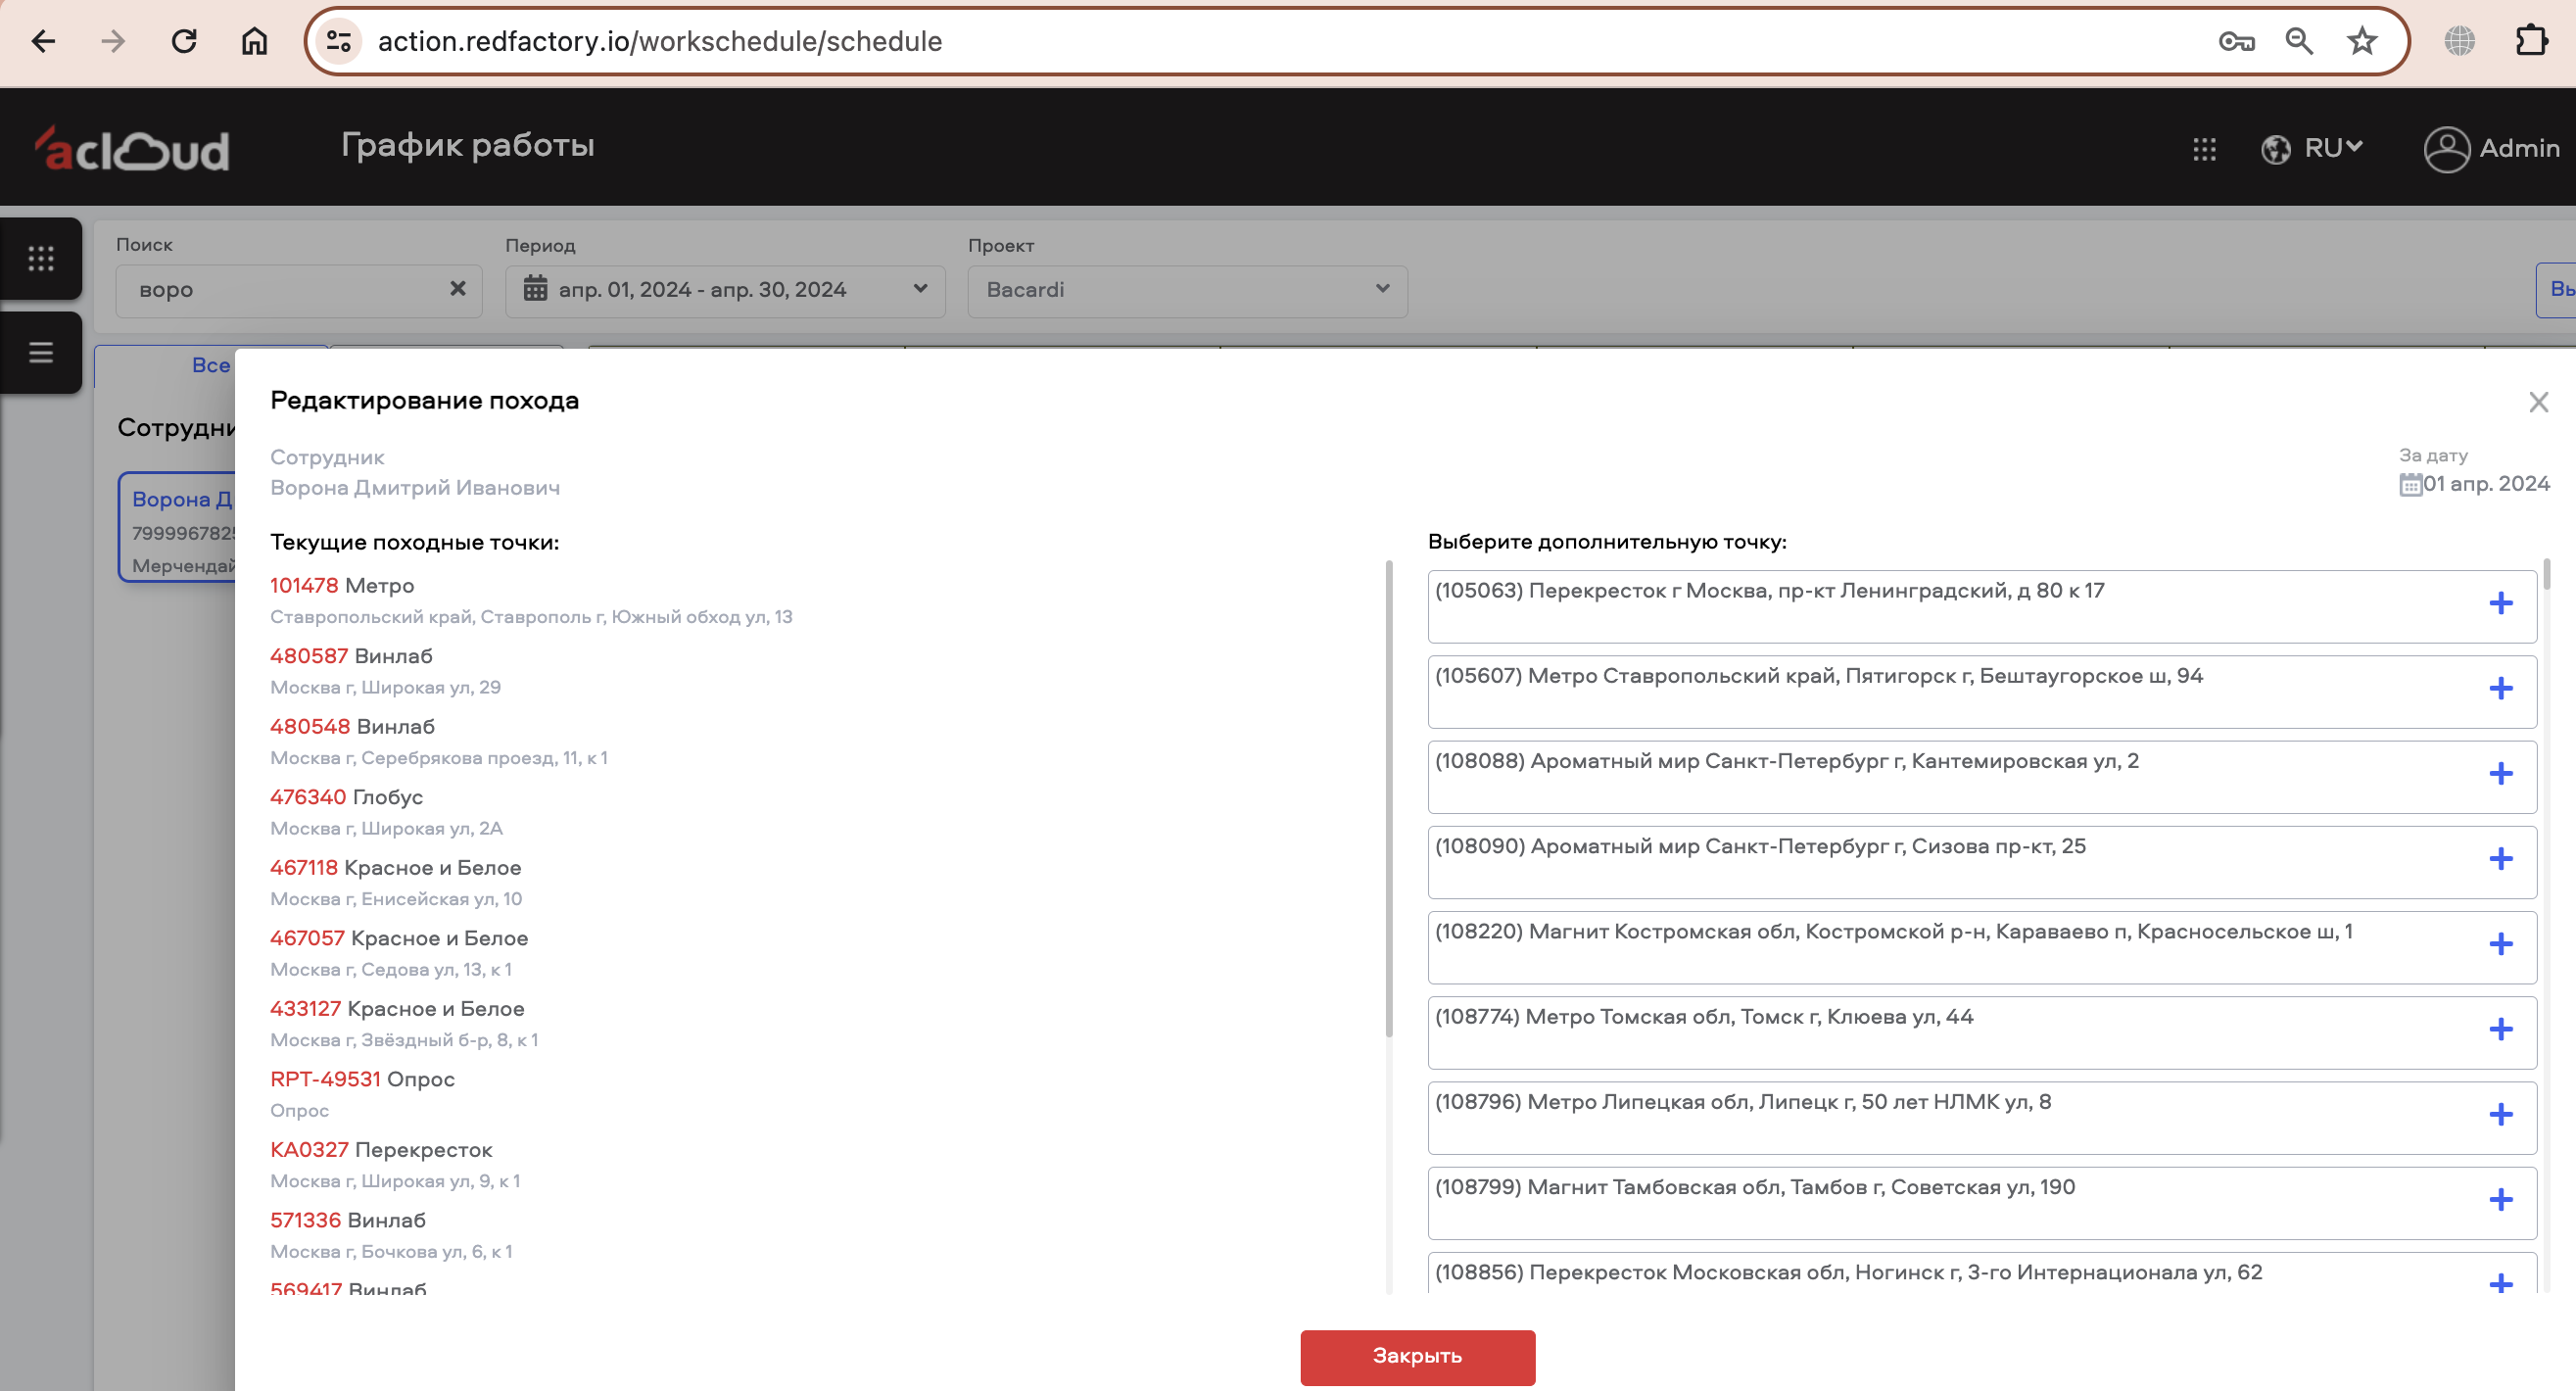View site information icon in address bar
This screenshot has width=2576, height=1391.
338,41
